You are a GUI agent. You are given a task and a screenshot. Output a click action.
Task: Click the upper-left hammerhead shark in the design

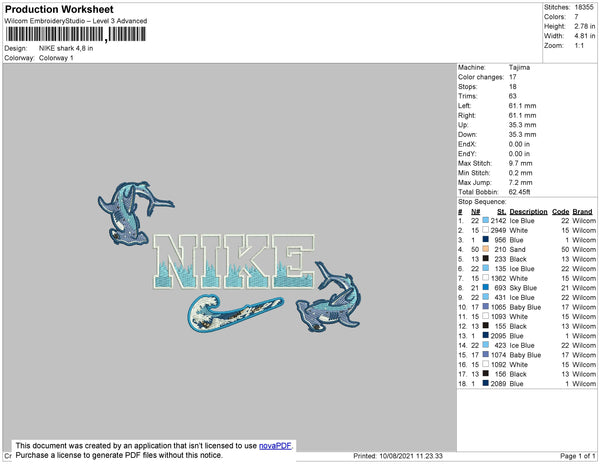(132, 213)
